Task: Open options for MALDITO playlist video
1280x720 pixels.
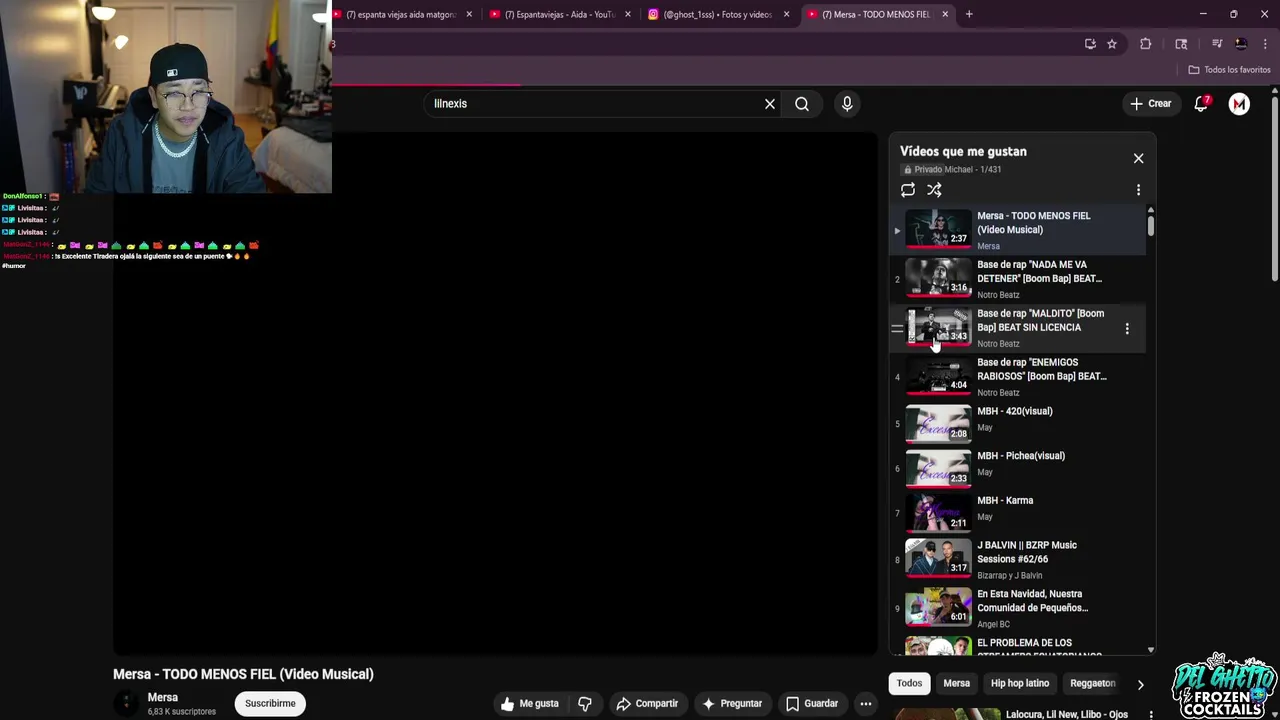Action: (1127, 328)
